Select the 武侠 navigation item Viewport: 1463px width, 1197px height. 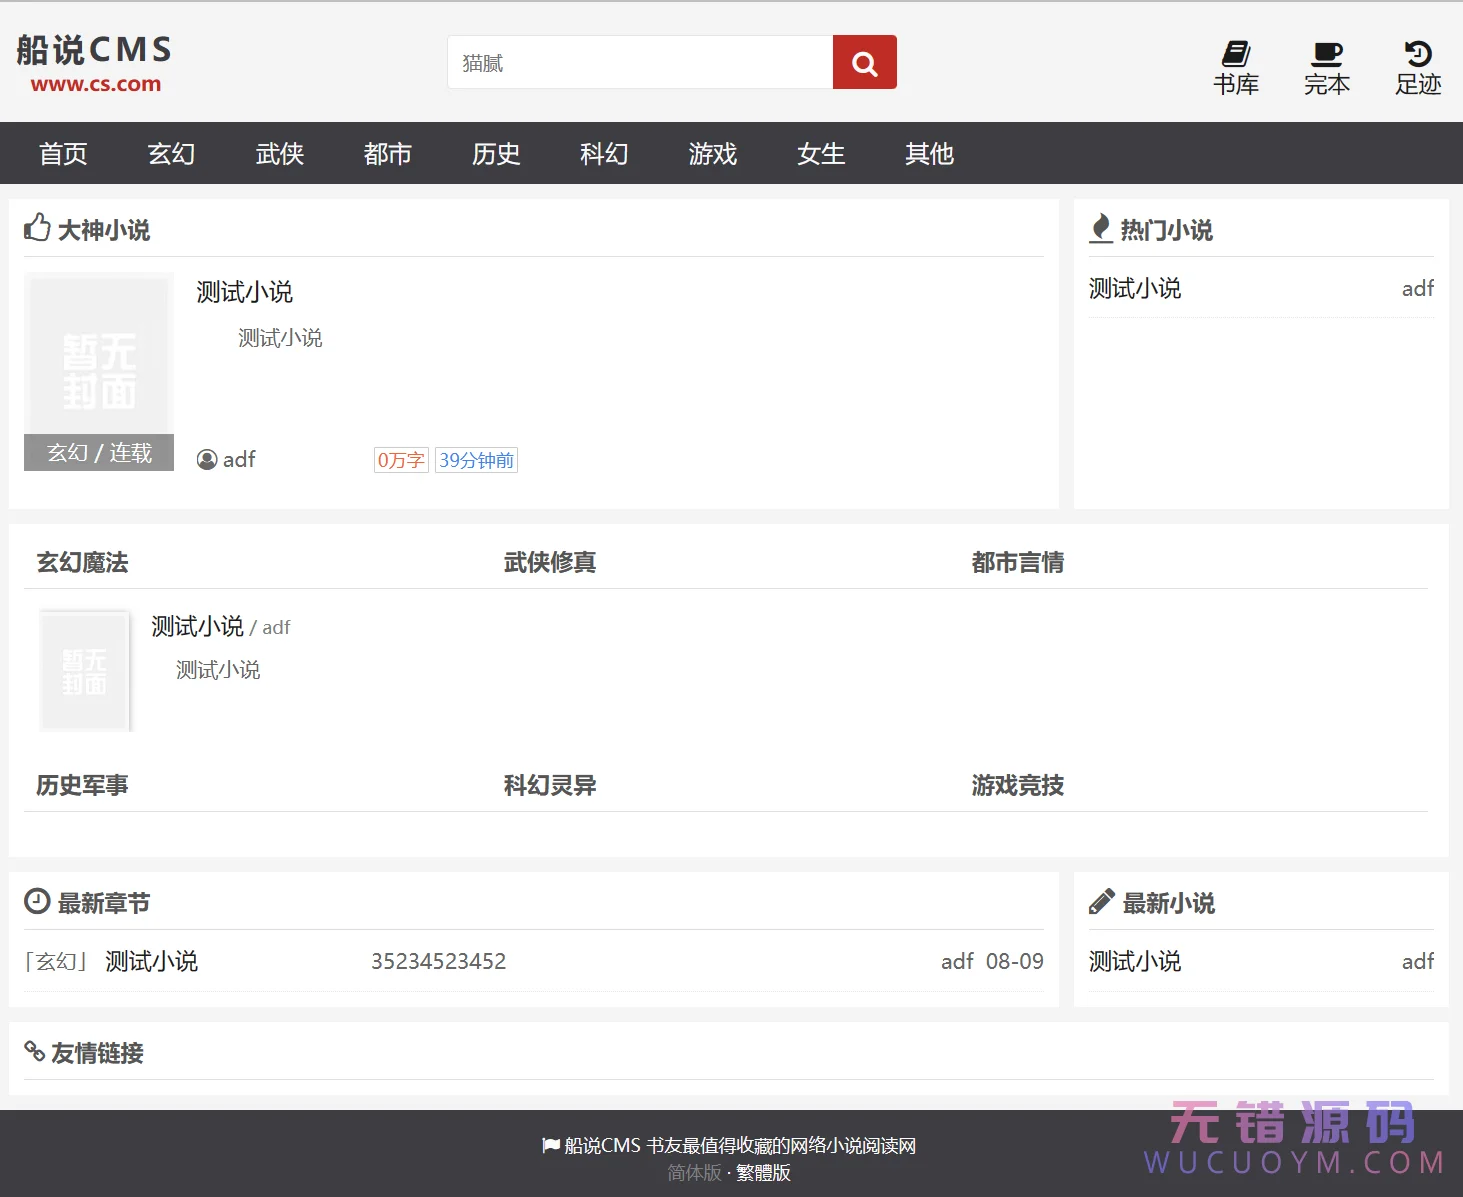pyautogui.click(x=280, y=154)
